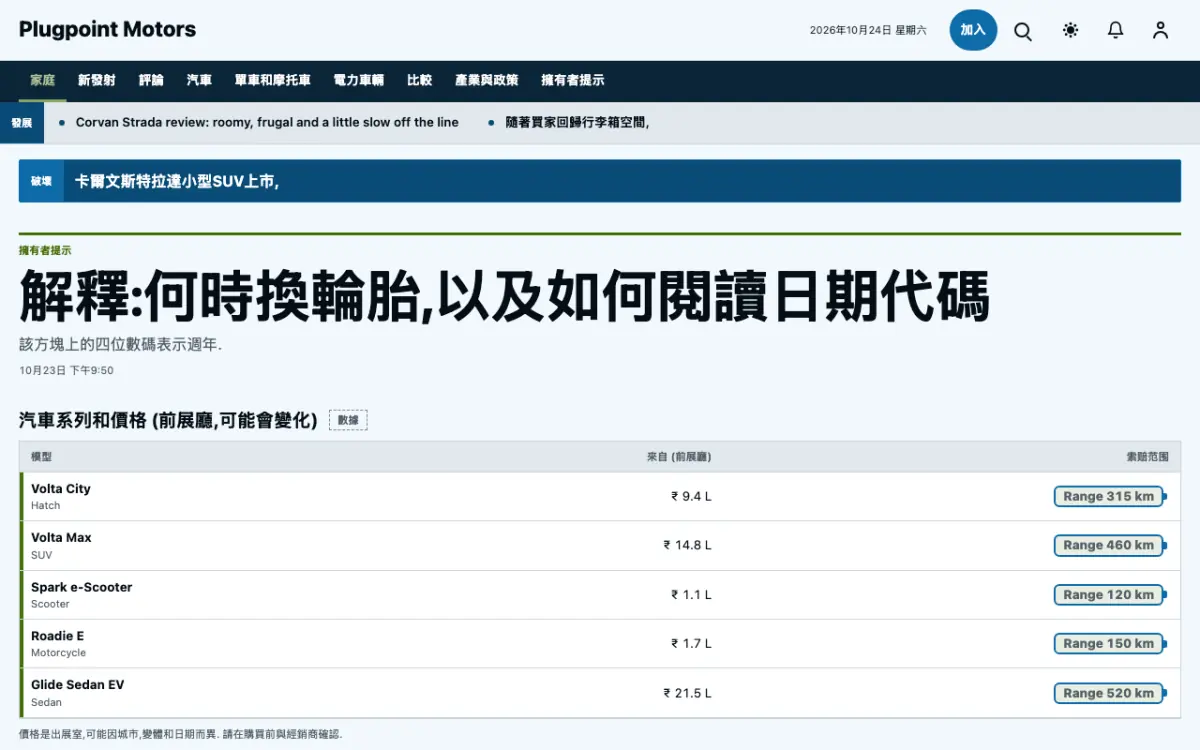Screen dimensions: 1200x750
Task: Click the 汽車系列和價格 table title
Action: coord(168,420)
